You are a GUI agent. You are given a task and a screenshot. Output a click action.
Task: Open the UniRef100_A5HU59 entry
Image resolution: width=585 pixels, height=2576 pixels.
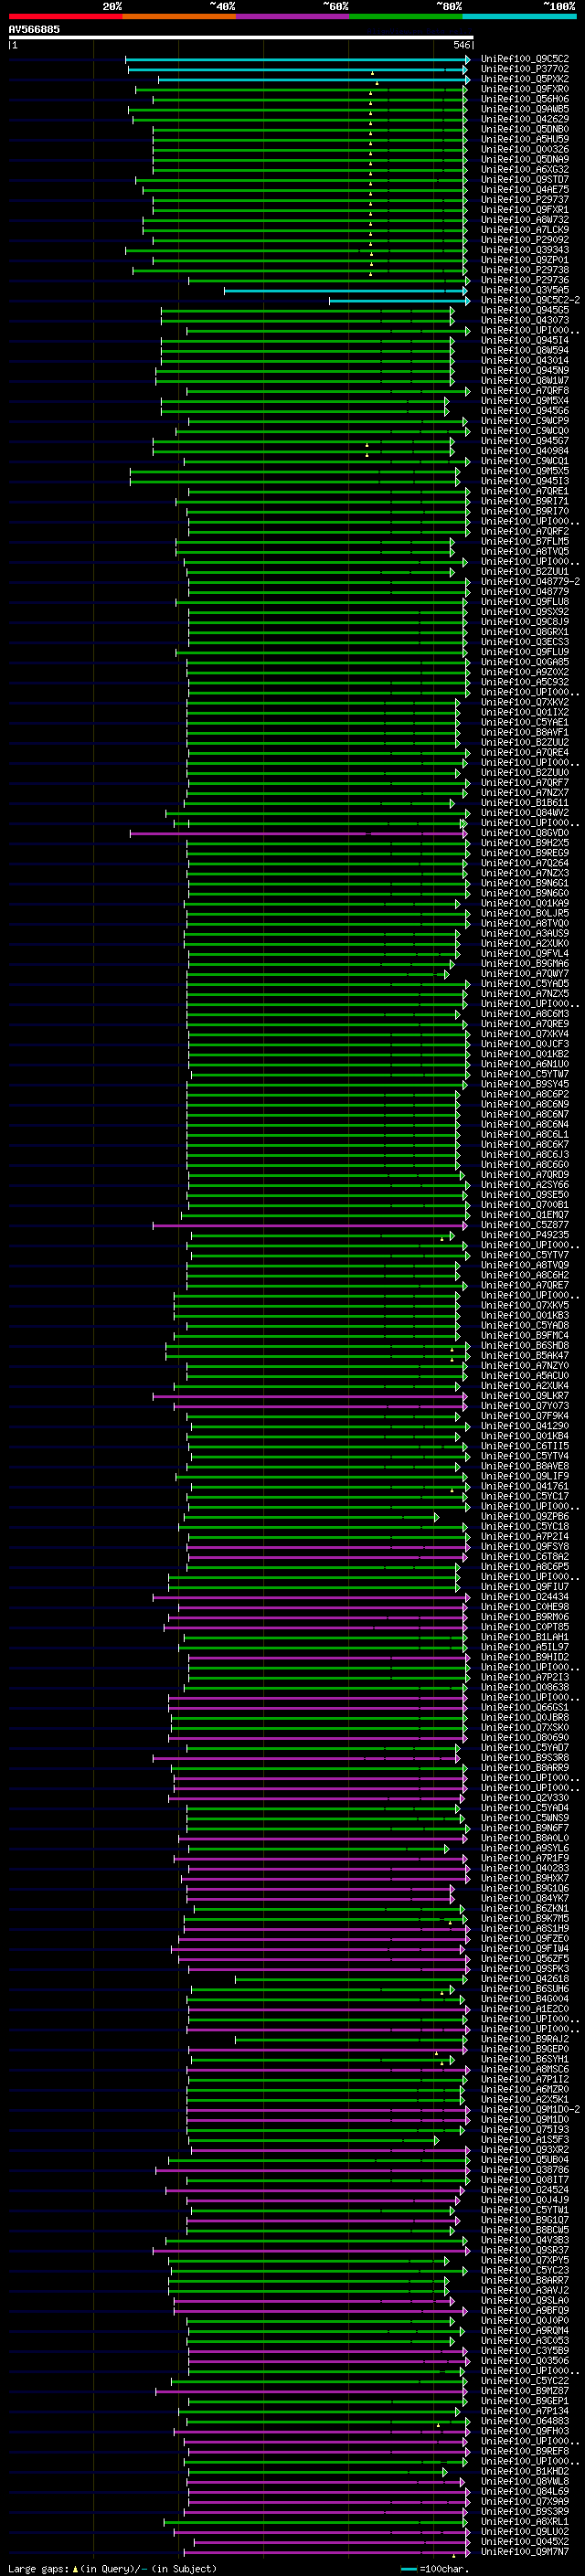(x=525, y=140)
